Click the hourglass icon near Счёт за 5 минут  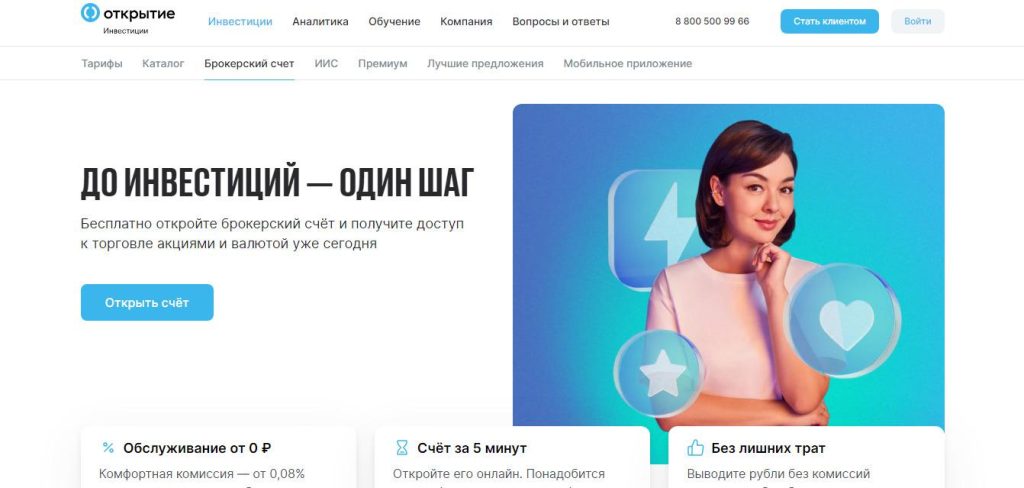tap(402, 448)
